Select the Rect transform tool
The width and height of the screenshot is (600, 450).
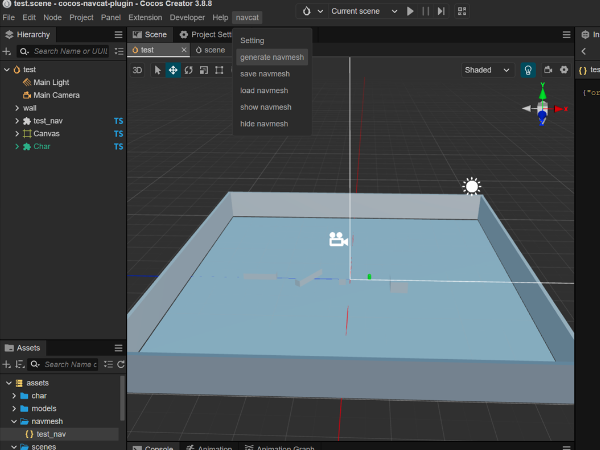(x=219, y=70)
